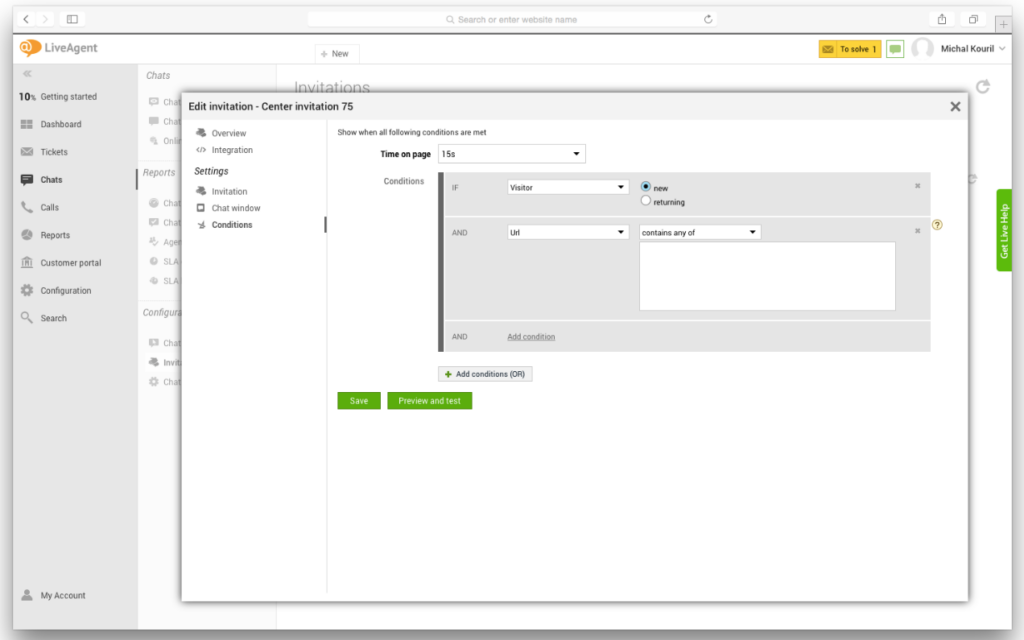This screenshot has width=1024, height=640.
Task: Open the Time on page dropdown
Action: tap(511, 153)
